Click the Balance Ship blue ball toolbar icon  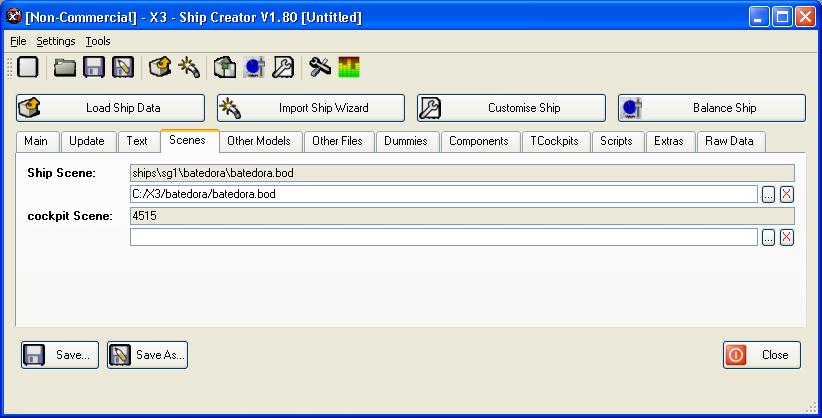254,68
